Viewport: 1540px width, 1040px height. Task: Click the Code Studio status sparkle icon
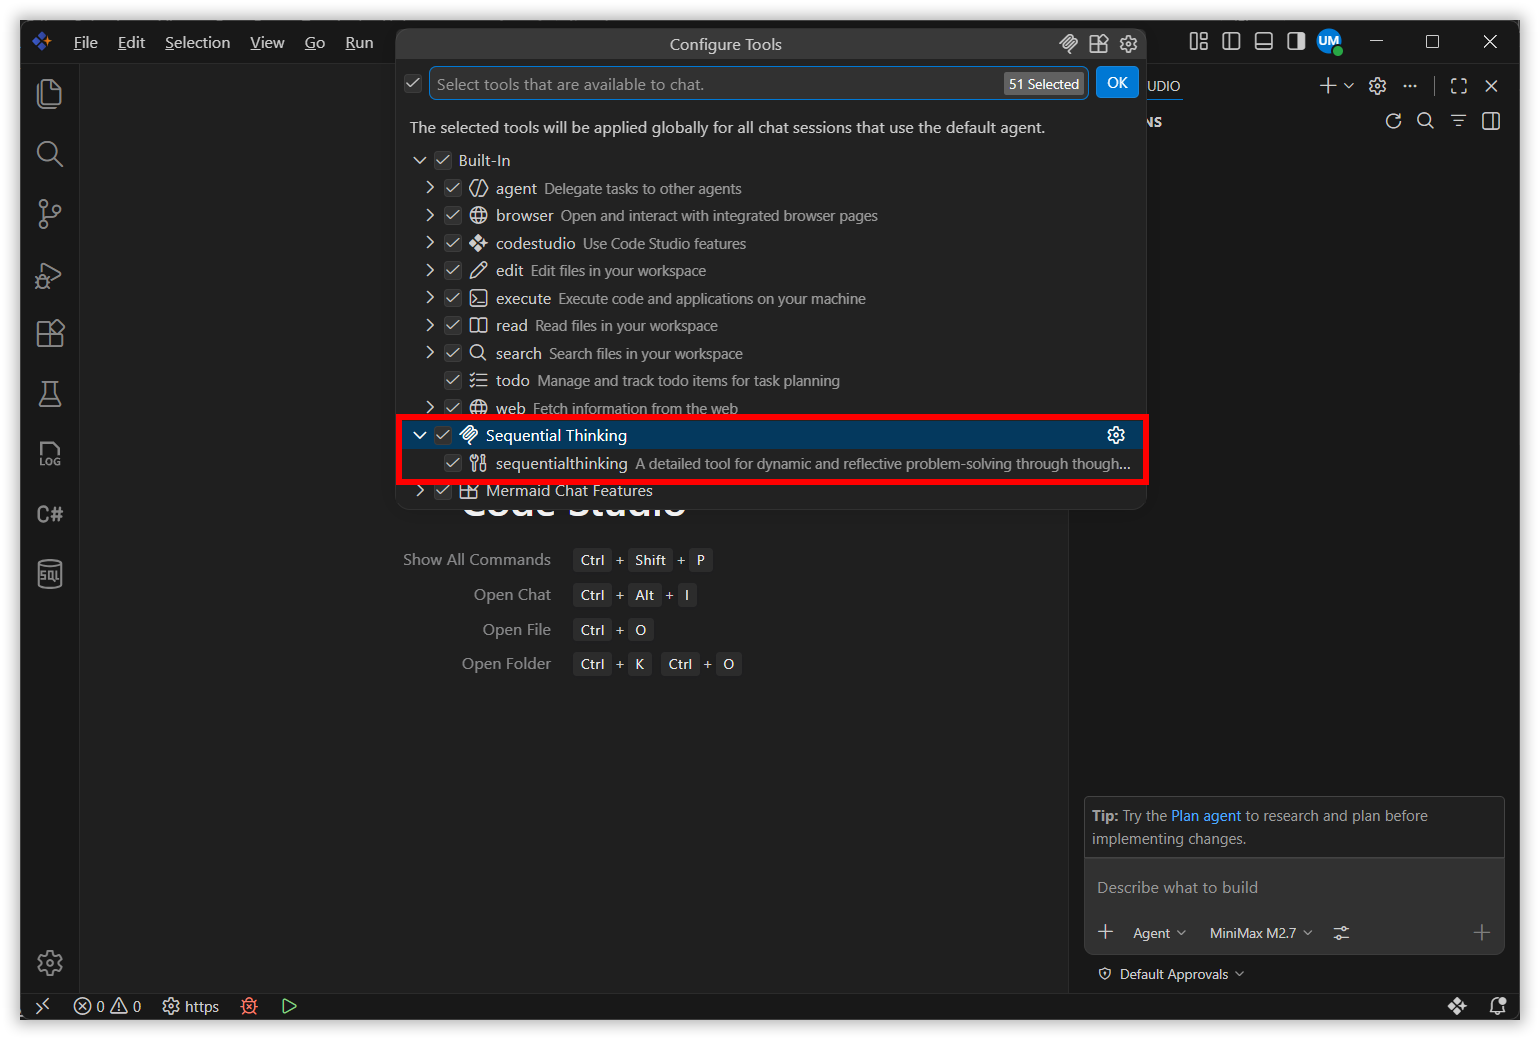pos(1457,1006)
